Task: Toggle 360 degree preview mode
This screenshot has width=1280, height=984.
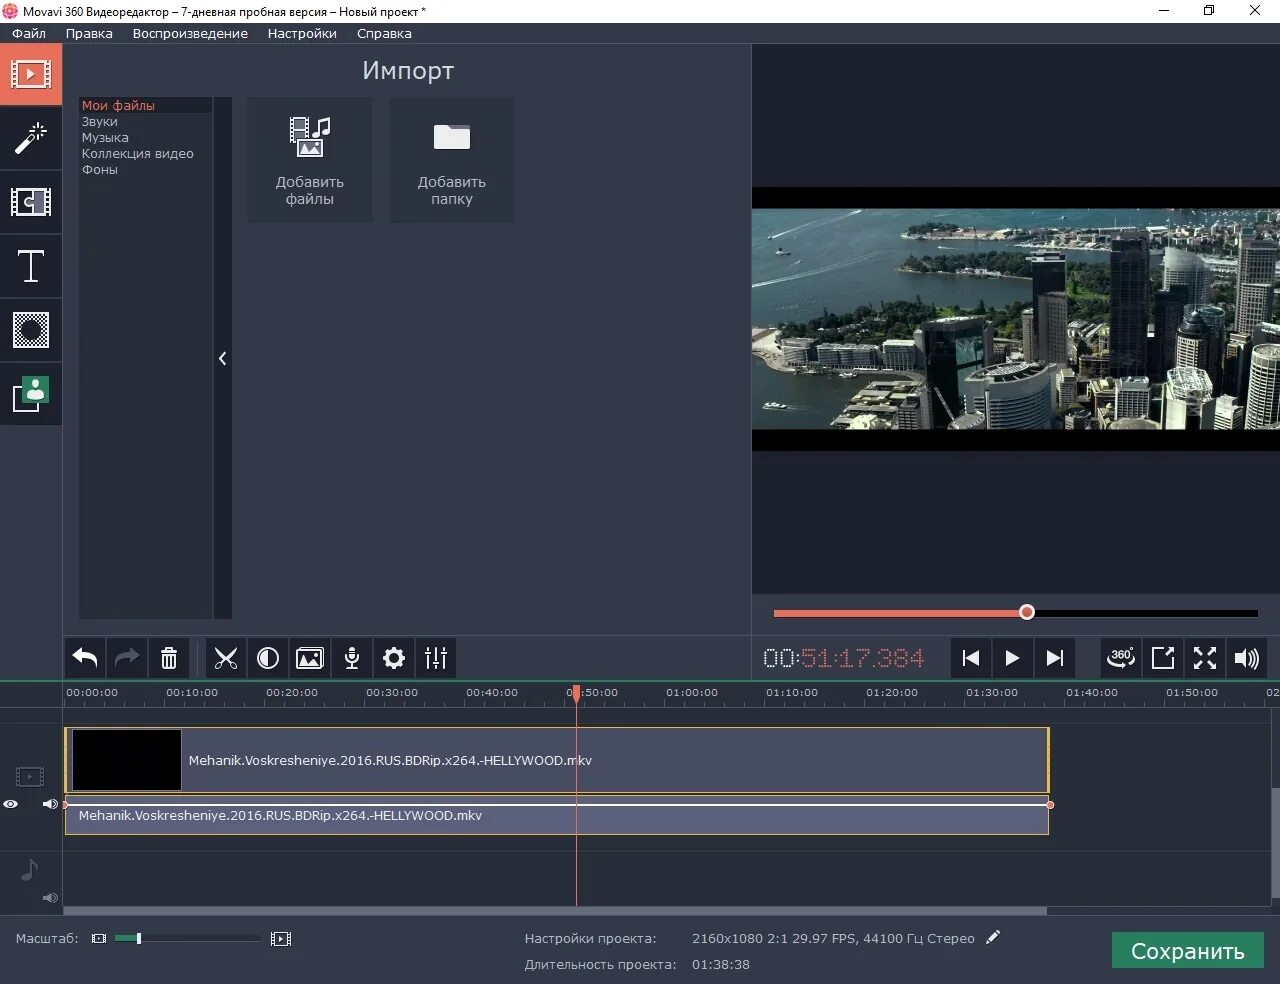Action: (1121, 658)
